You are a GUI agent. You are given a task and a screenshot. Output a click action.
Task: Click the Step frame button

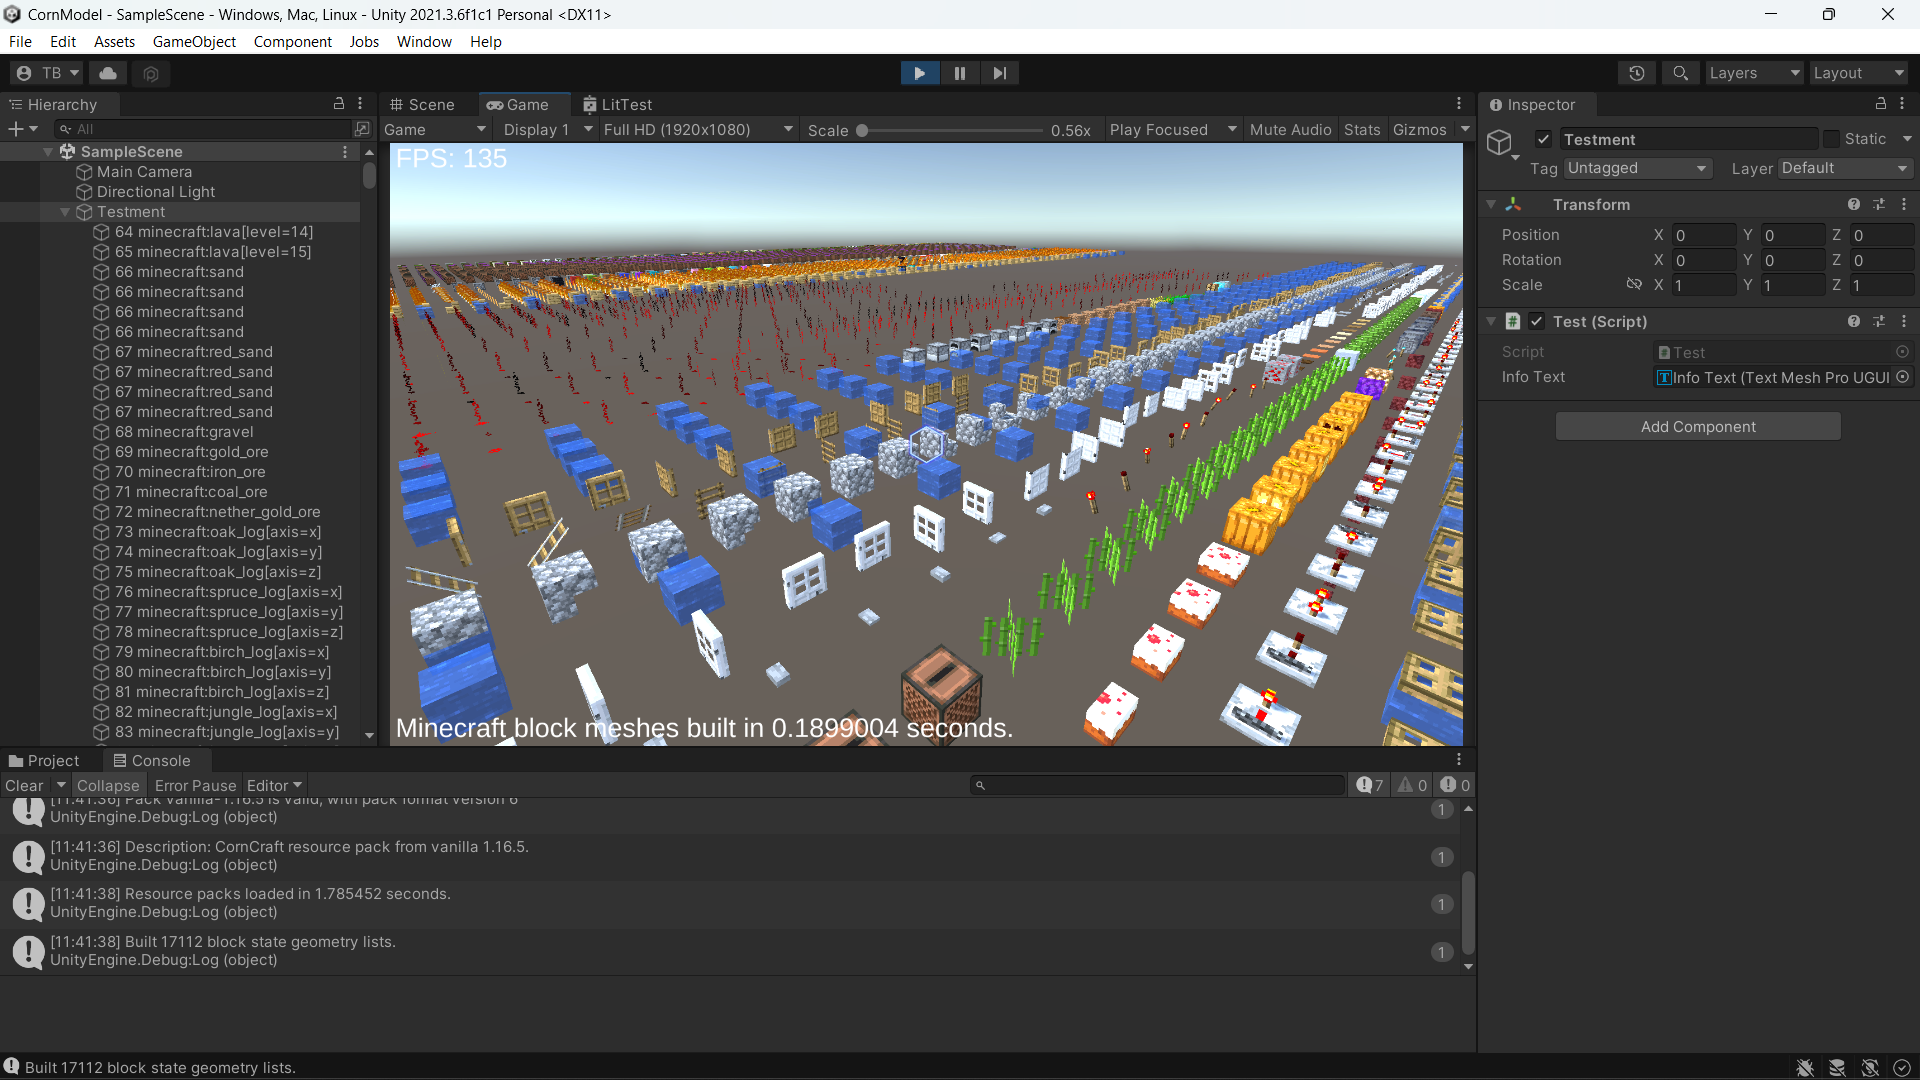pyautogui.click(x=999, y=73)
